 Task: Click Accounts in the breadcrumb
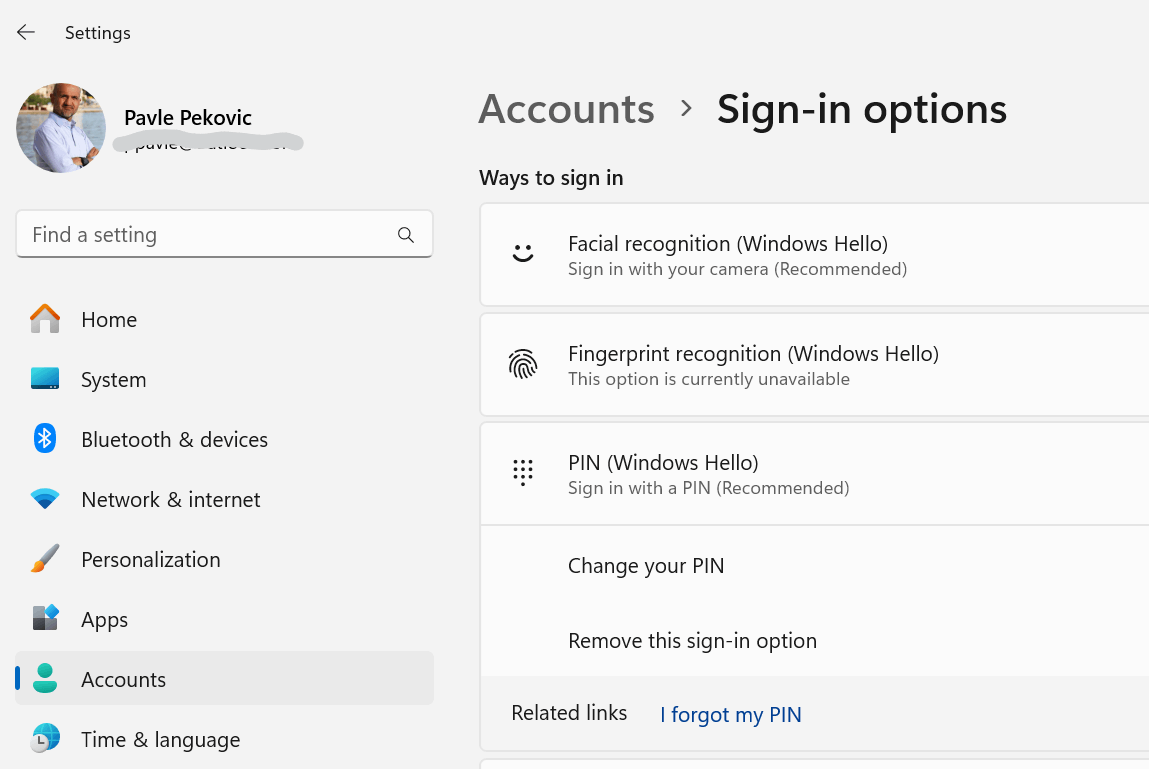pos(566,109)
